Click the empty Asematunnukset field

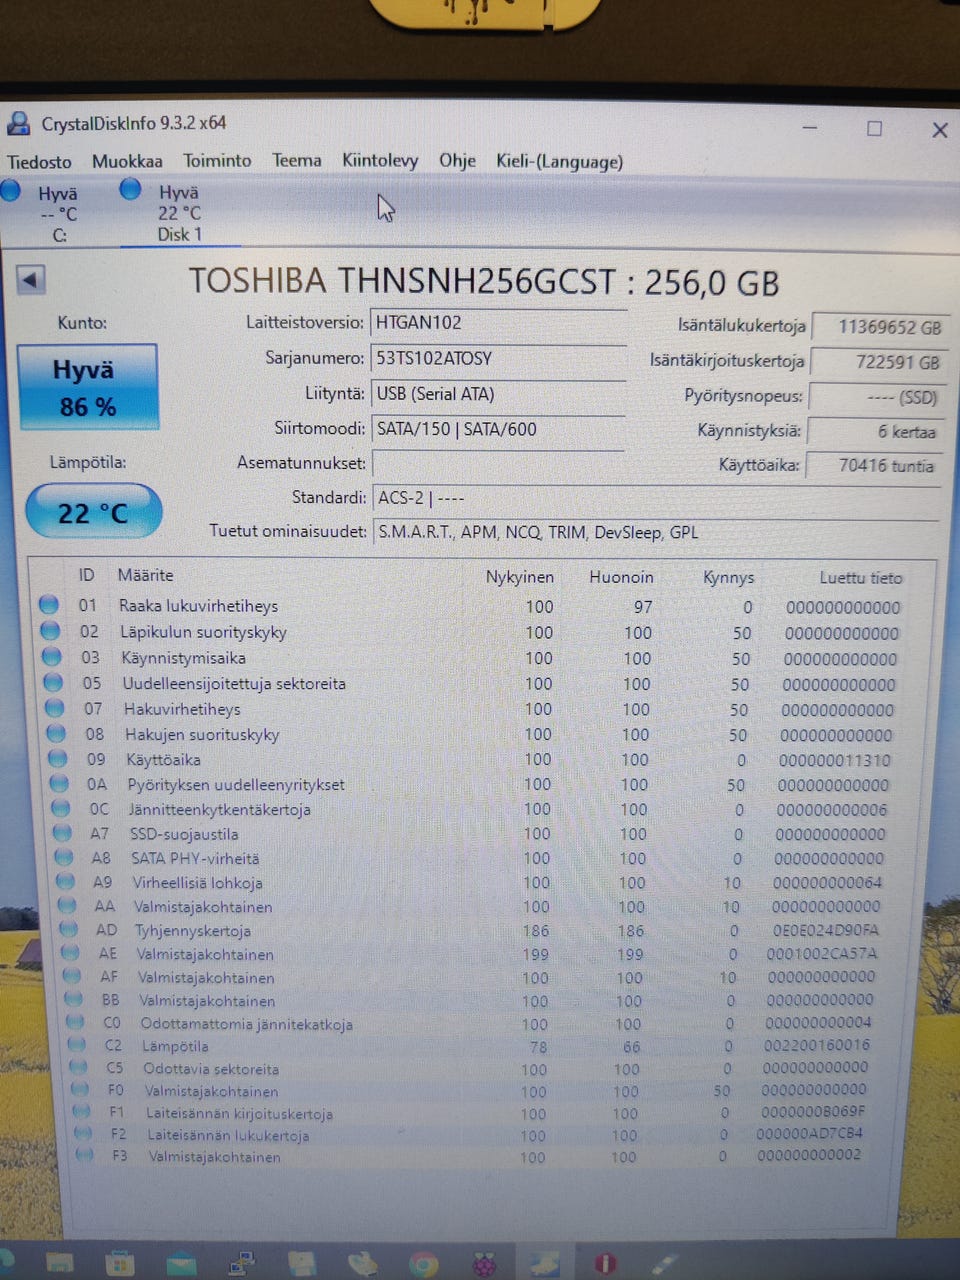(x=498, y=463)
